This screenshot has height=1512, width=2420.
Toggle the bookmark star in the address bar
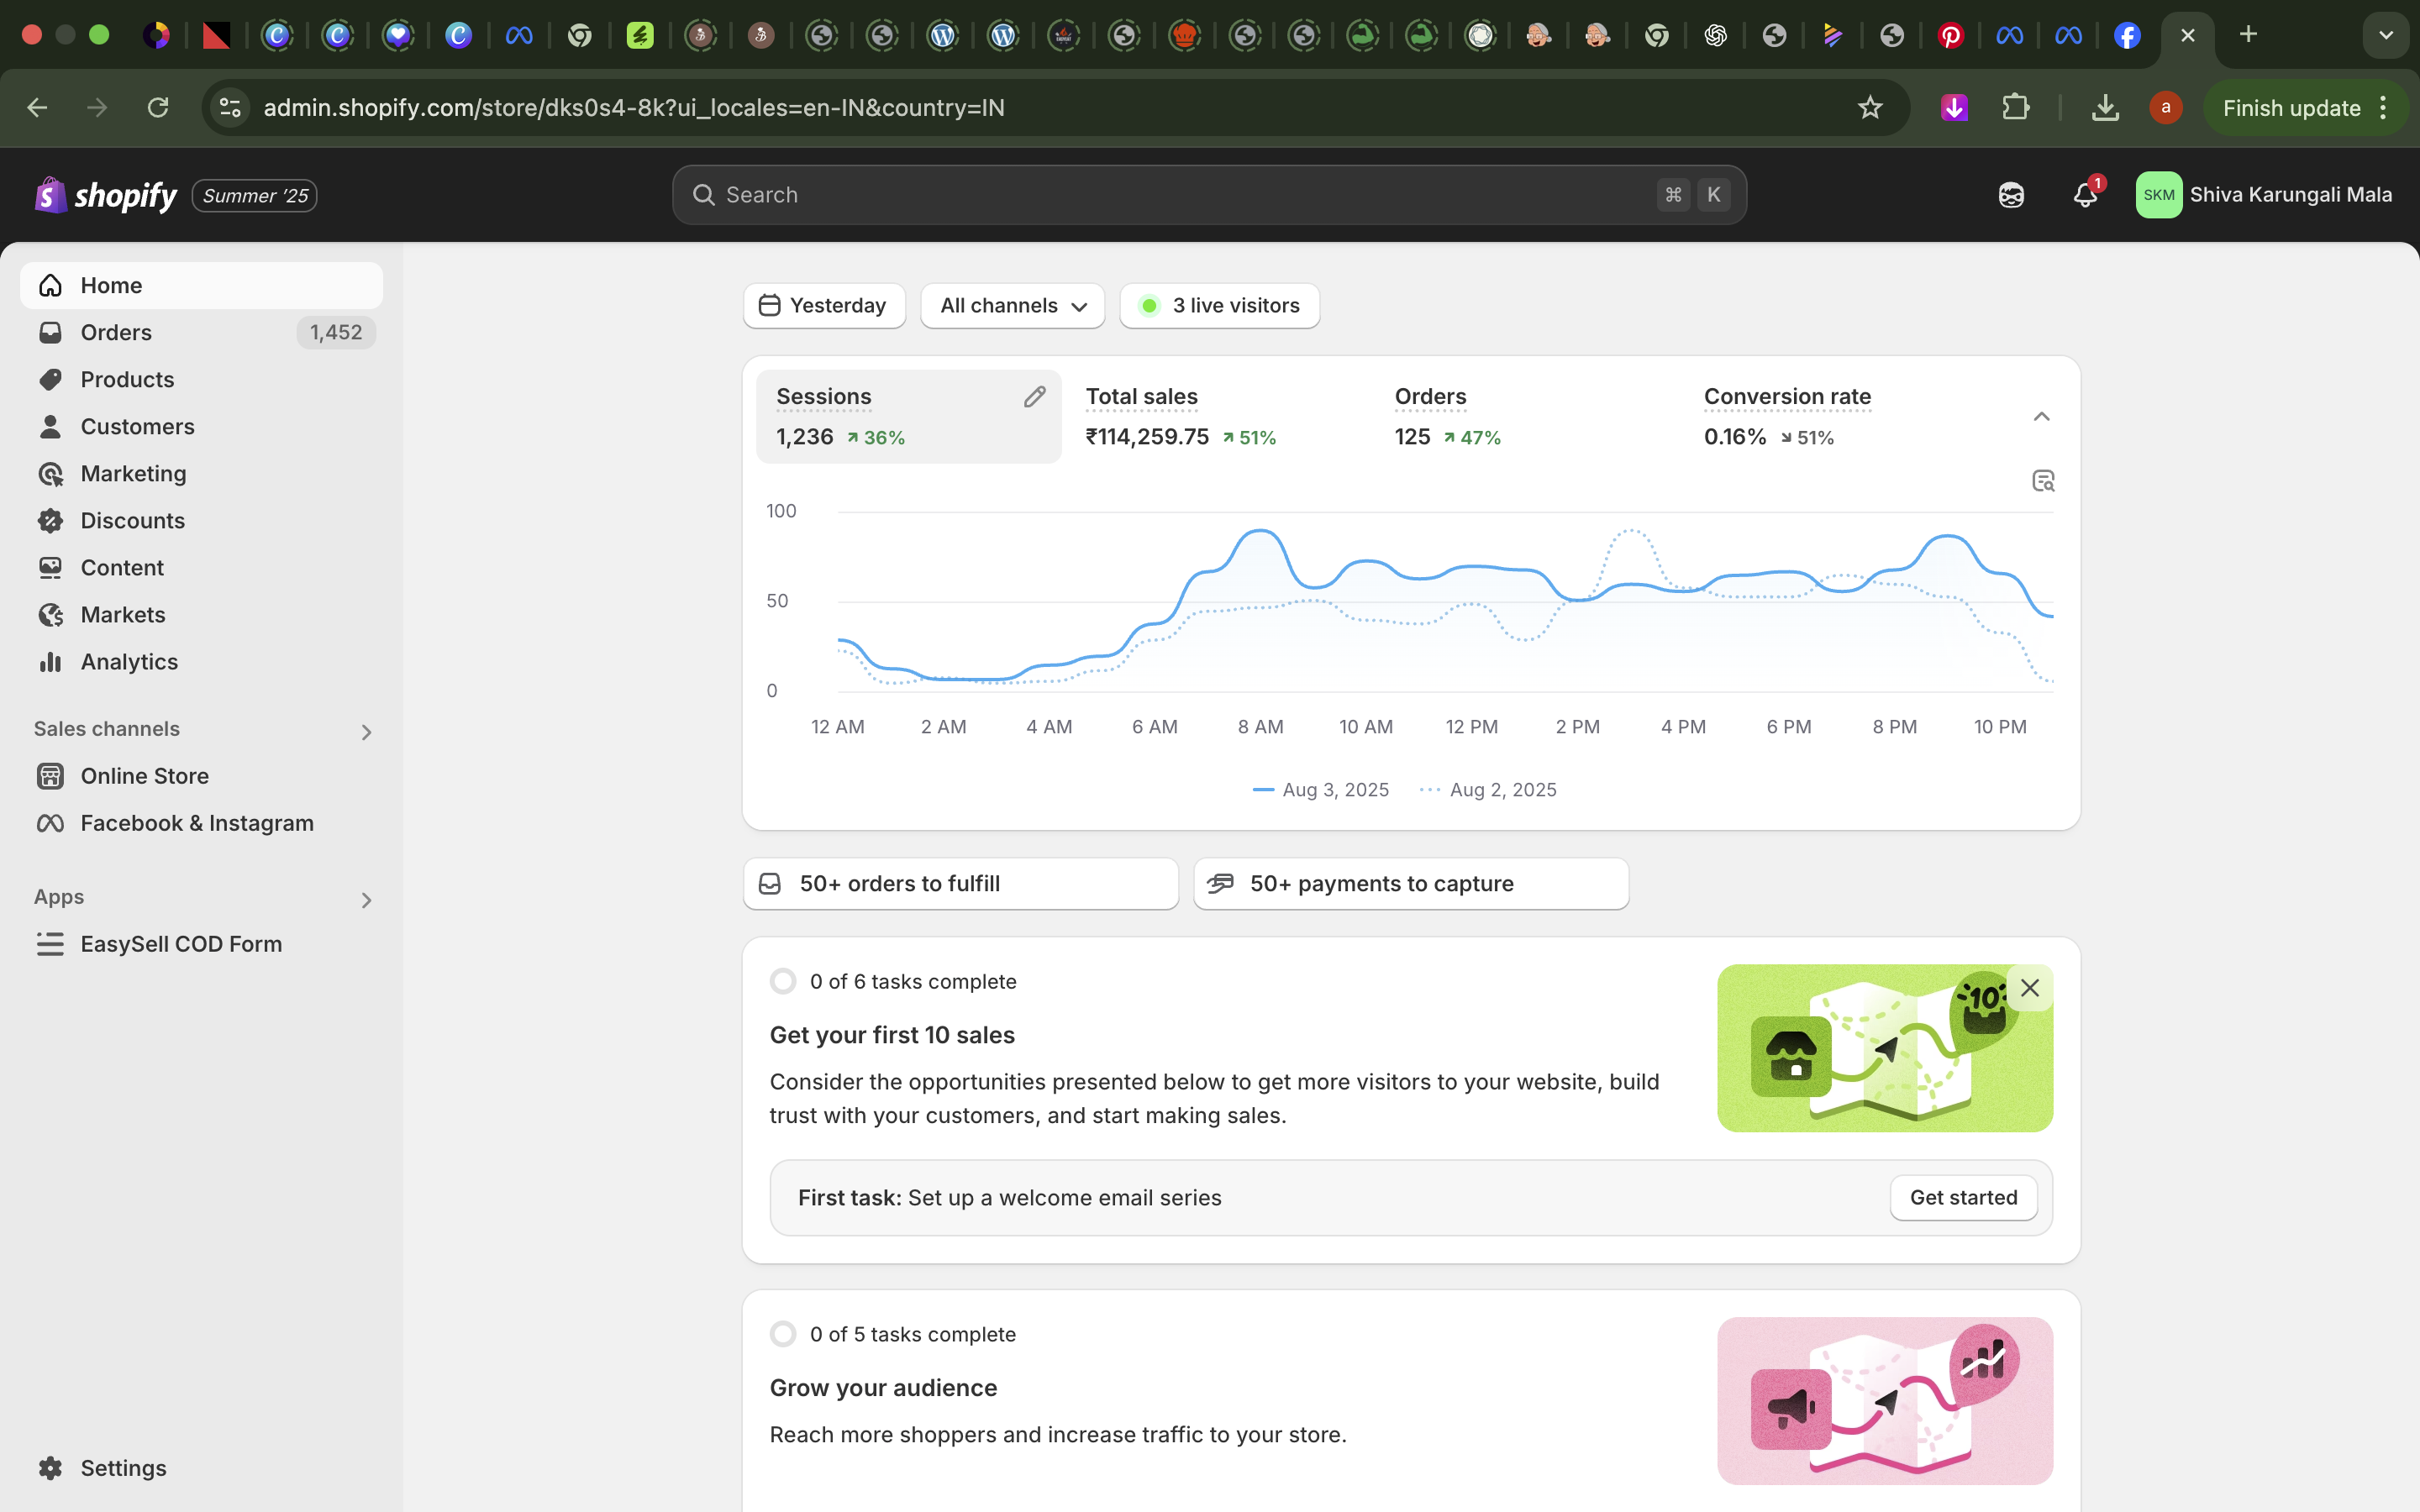point(1870,107)
